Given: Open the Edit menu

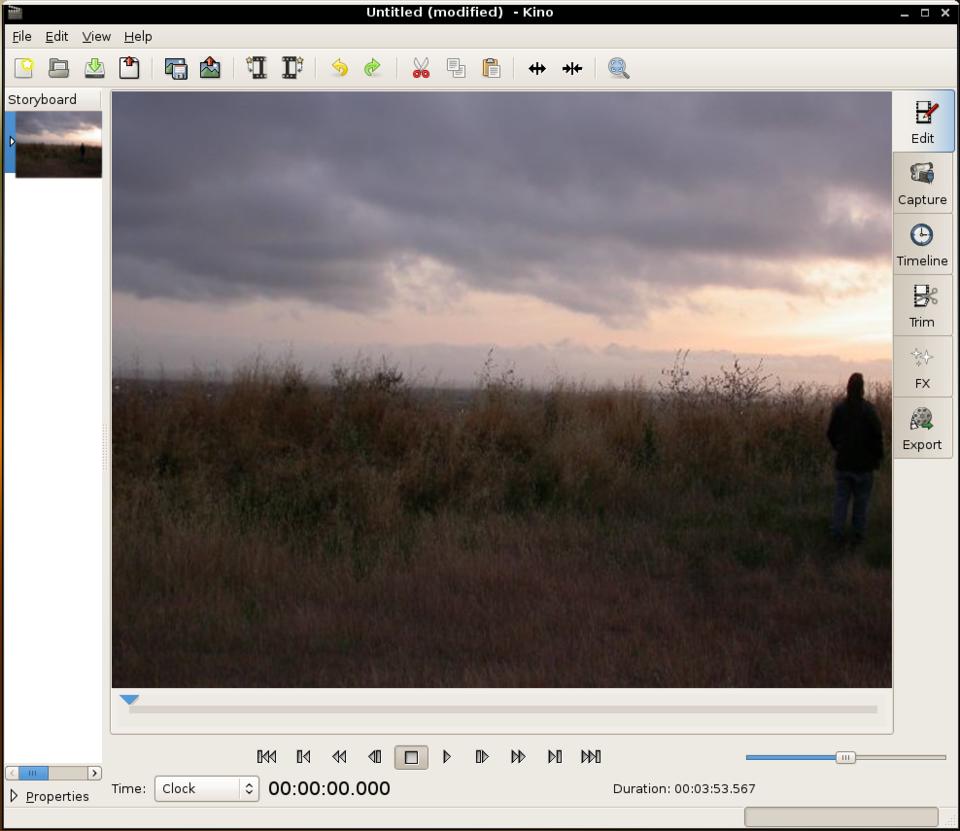Looking at the screenshot, I should click(x=57, y=36).
